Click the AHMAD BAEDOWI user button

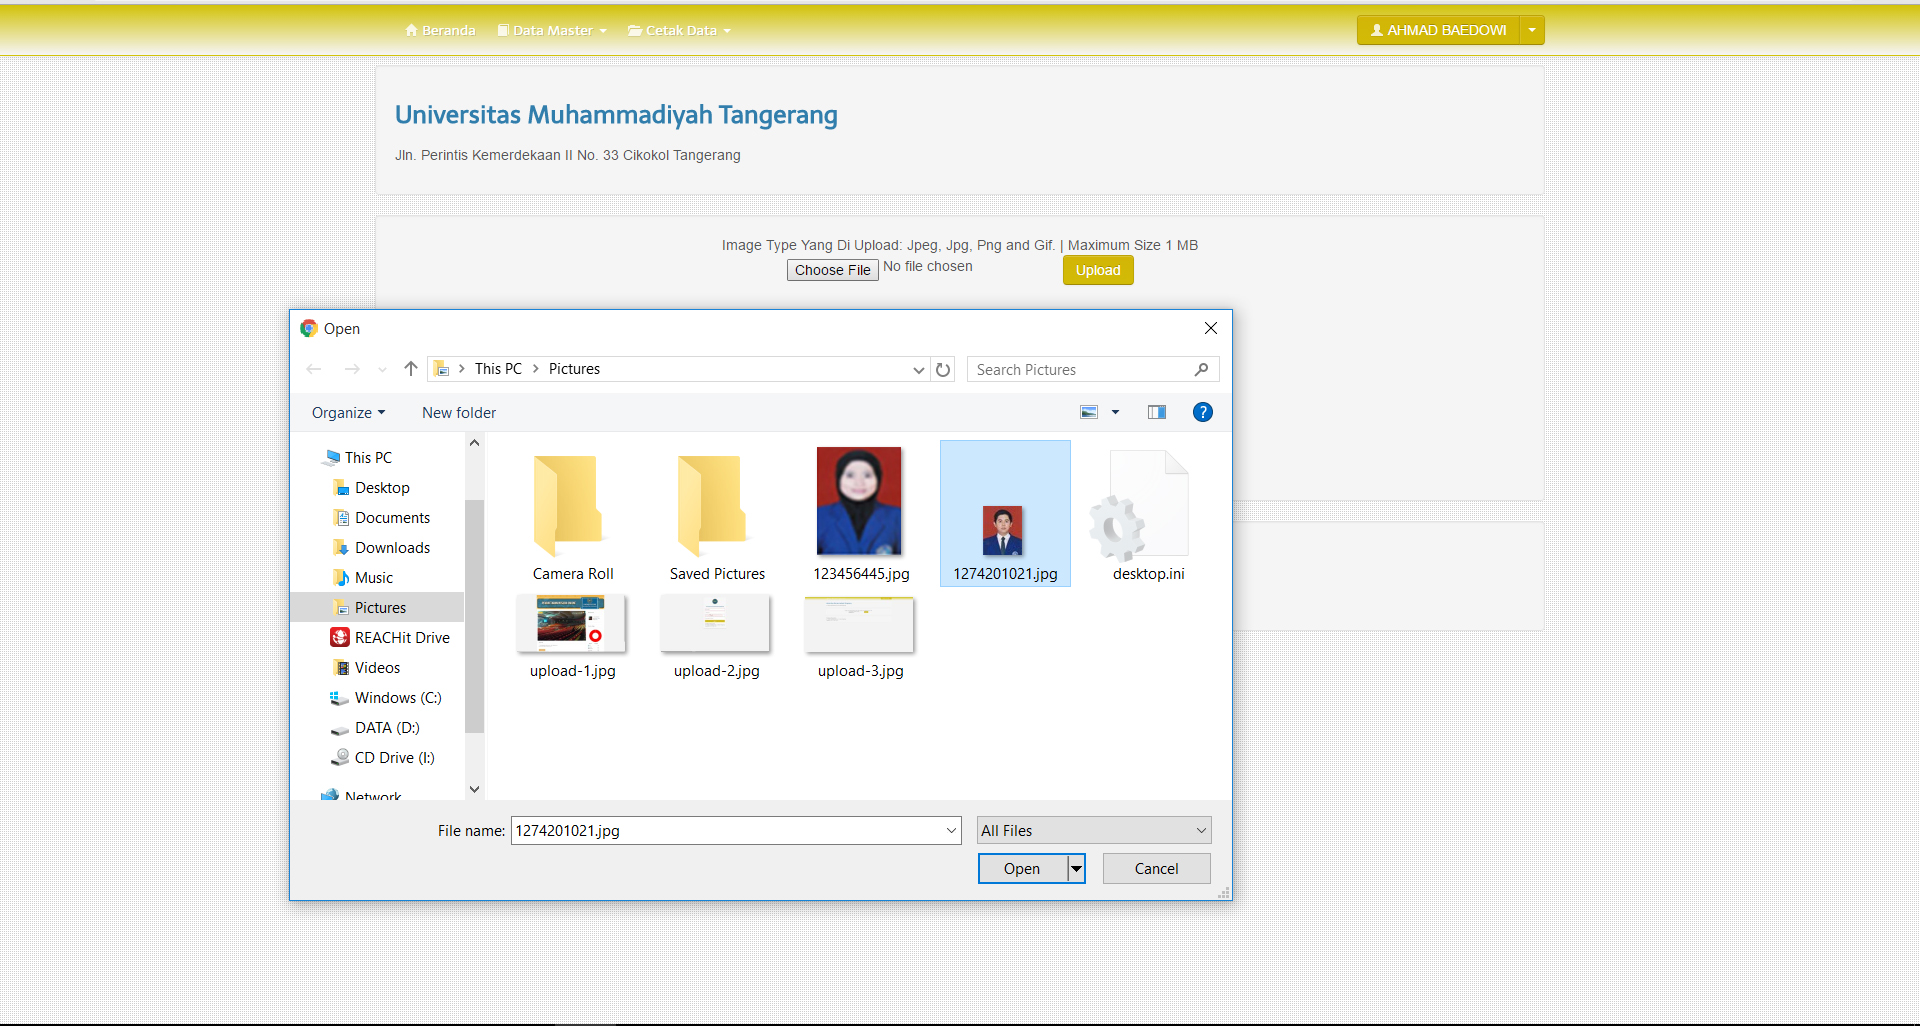coord(1438,30)
